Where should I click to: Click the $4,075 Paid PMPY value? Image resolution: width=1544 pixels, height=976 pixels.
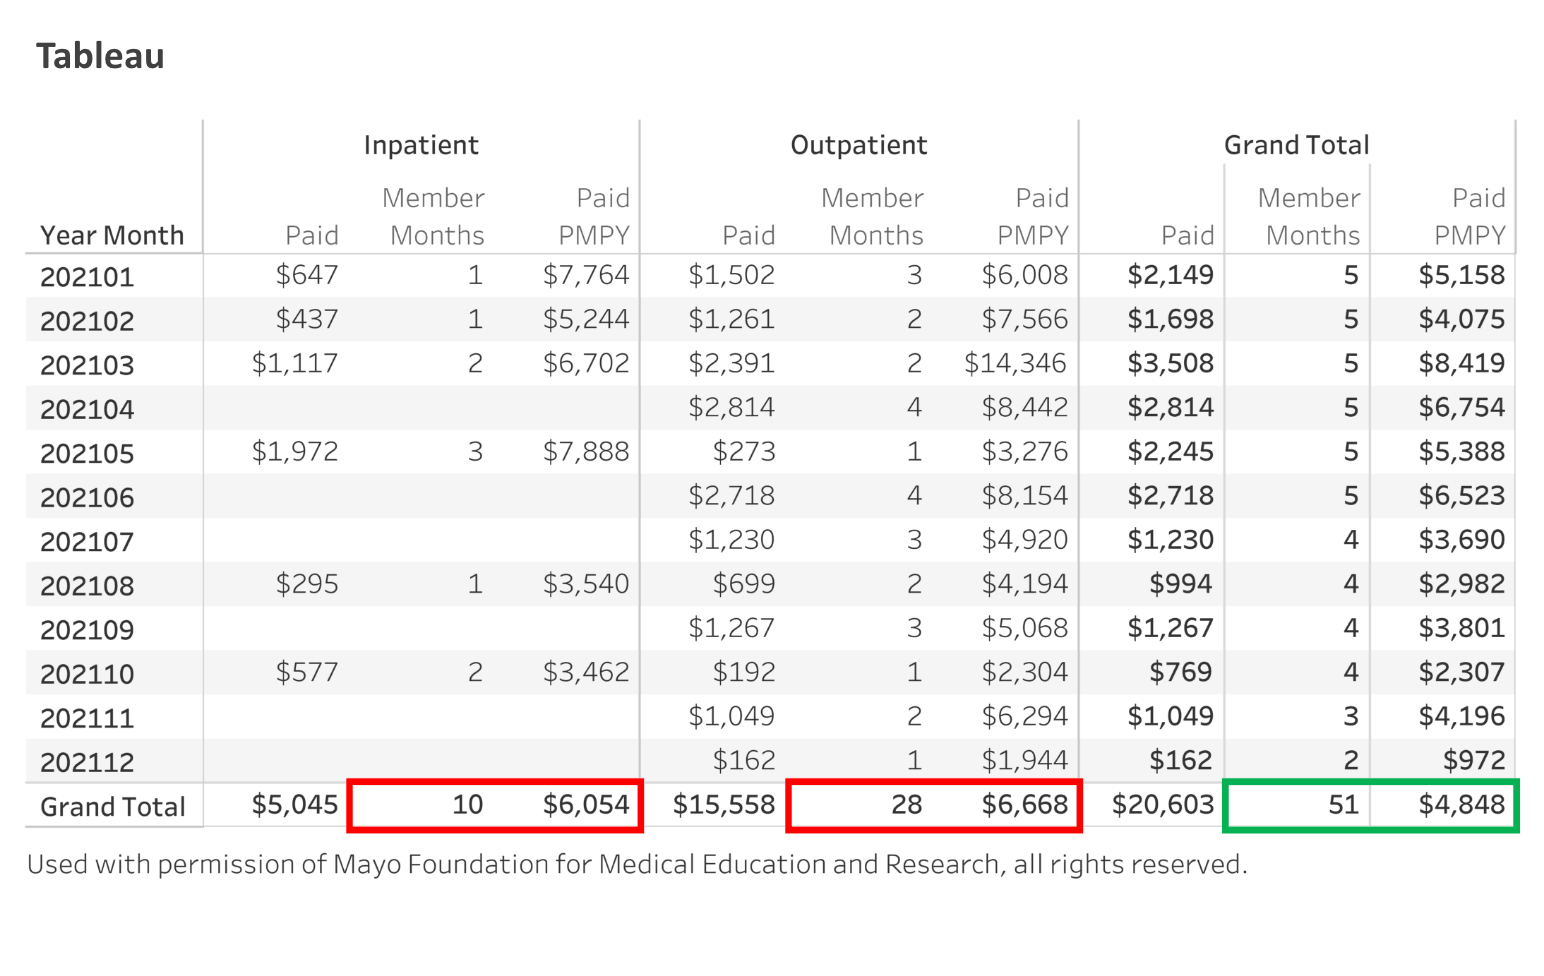coord(1462,319)
